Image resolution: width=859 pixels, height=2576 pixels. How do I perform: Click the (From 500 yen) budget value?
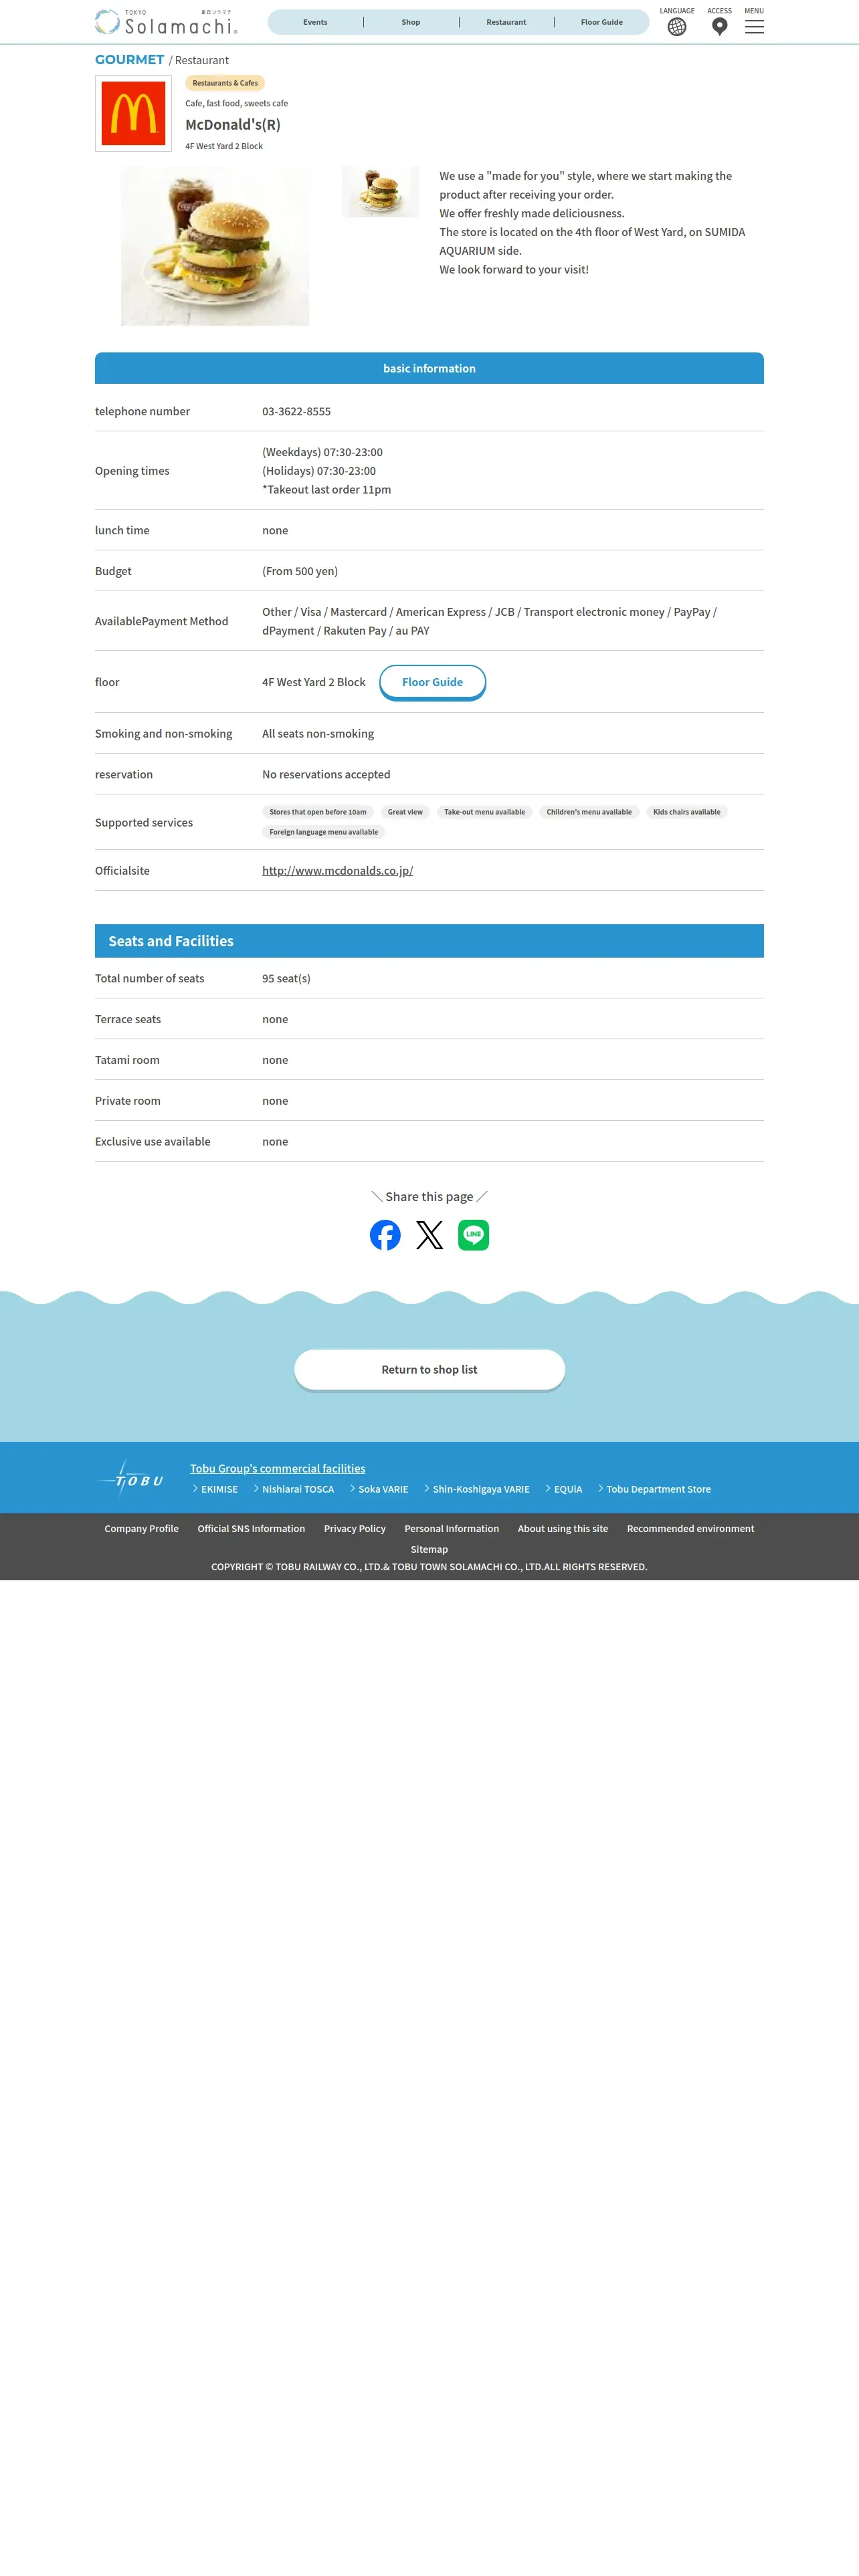[x=300, y=572]
